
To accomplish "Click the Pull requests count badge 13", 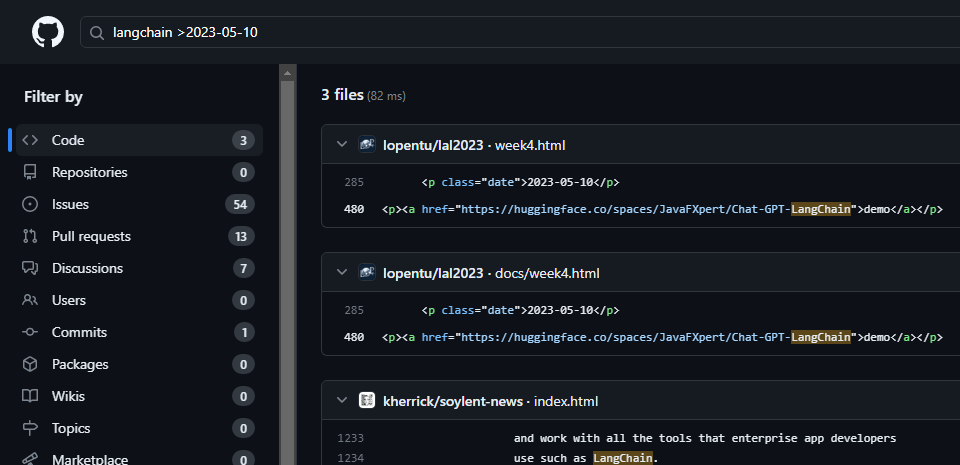I will point(241,236).
